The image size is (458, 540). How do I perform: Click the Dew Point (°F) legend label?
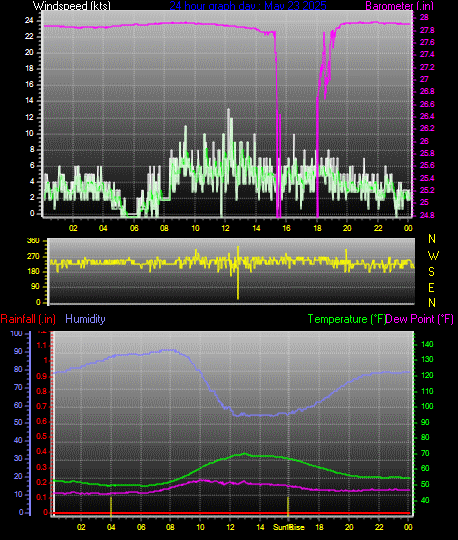tap(419, 319)
